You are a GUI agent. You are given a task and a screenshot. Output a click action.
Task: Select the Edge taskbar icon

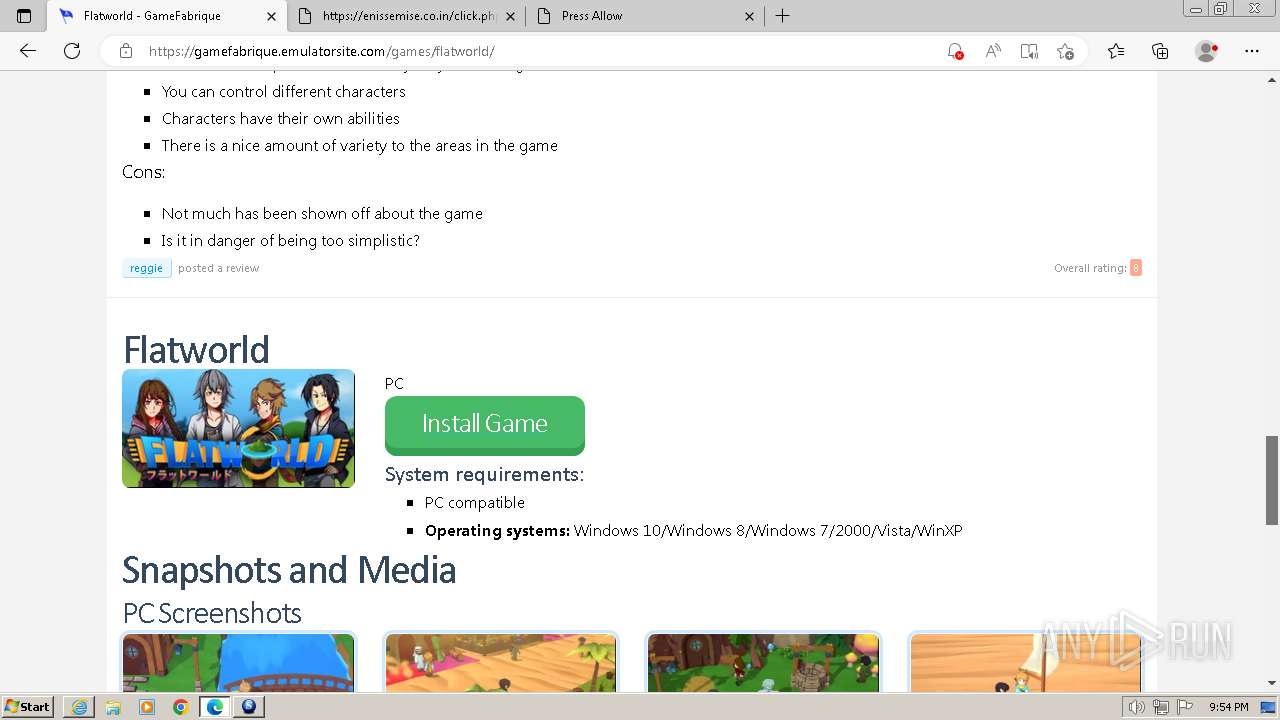click(x=215, y=707)
